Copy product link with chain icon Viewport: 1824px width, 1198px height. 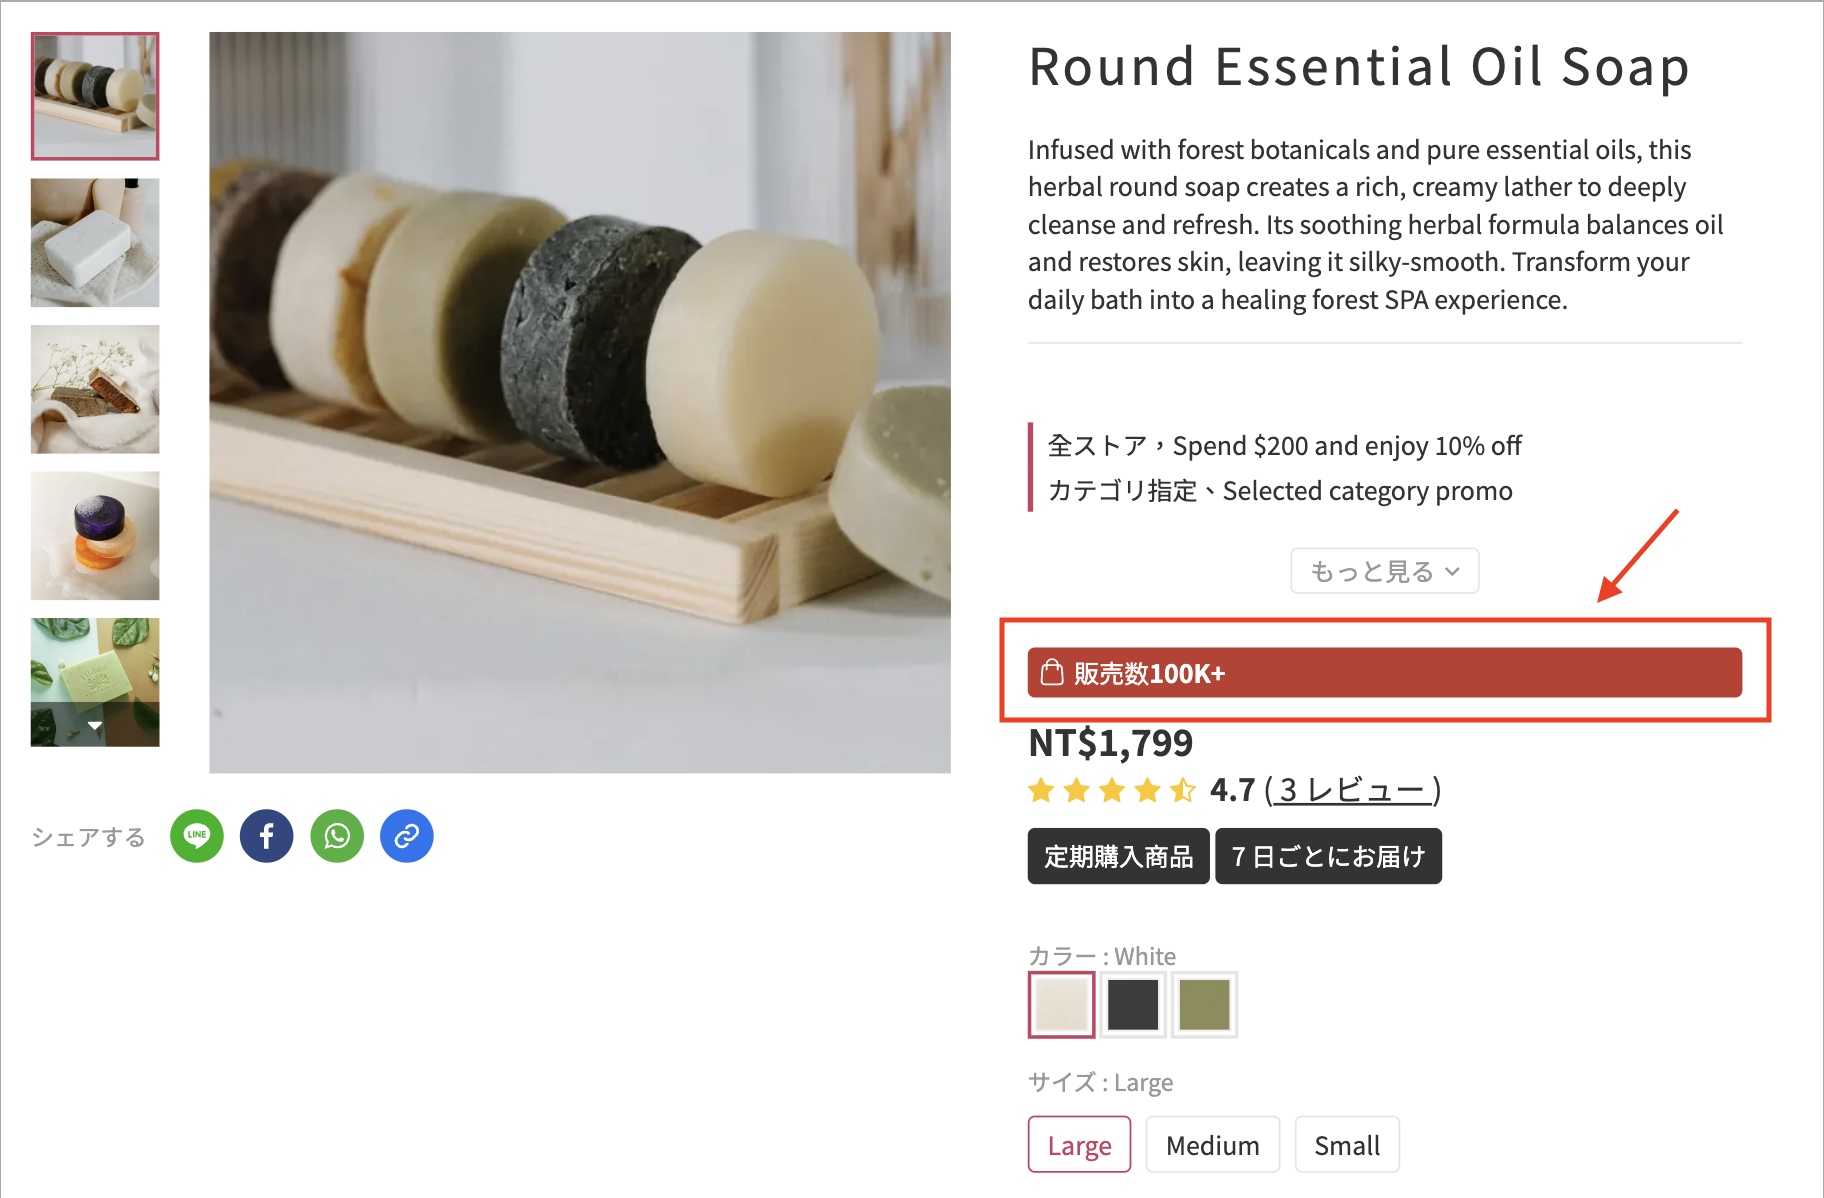(x=407, y=836)
